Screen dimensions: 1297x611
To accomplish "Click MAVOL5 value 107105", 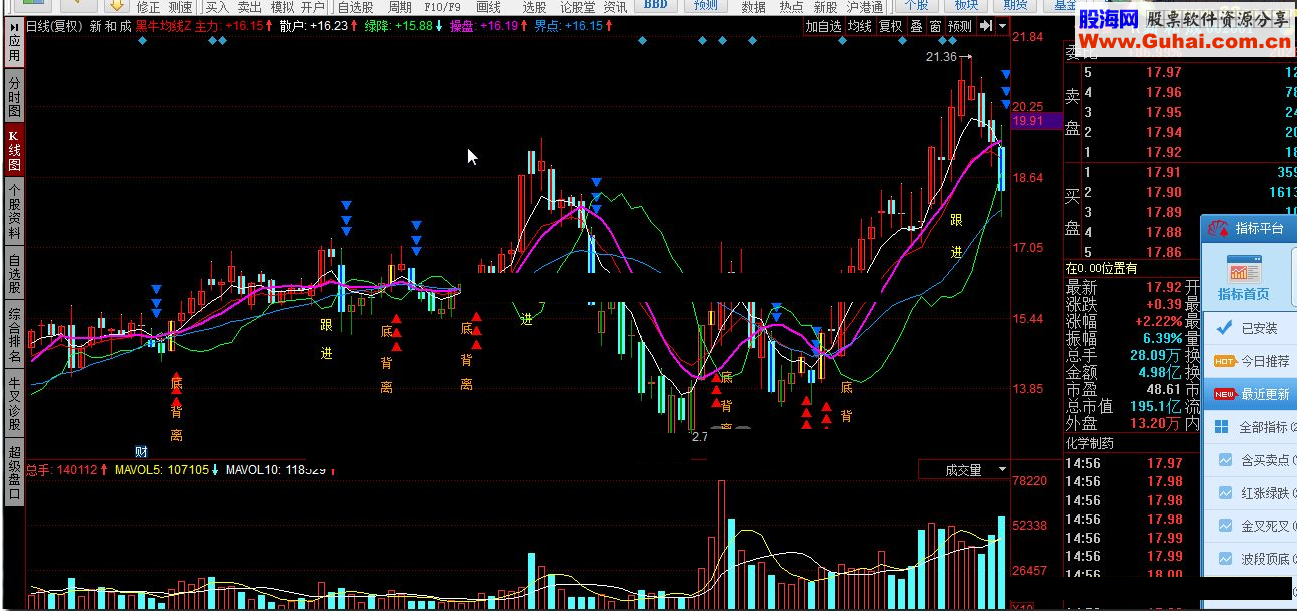I will click(x=188, y=469).
